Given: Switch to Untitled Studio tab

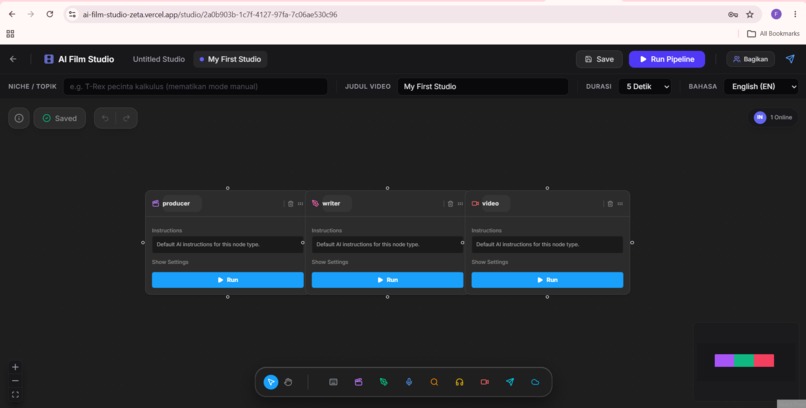Looking at the screenshot, I should tap(159, 59).
